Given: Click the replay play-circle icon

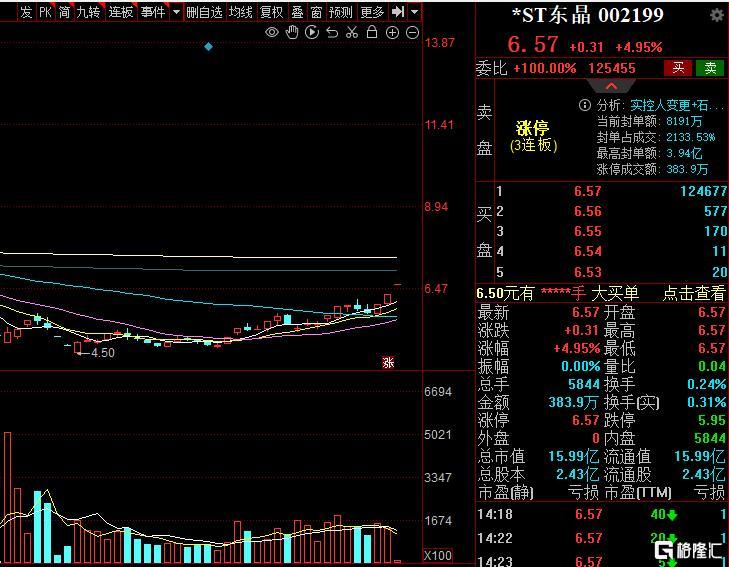Looking at the screenshot, I should click(312, 32).
